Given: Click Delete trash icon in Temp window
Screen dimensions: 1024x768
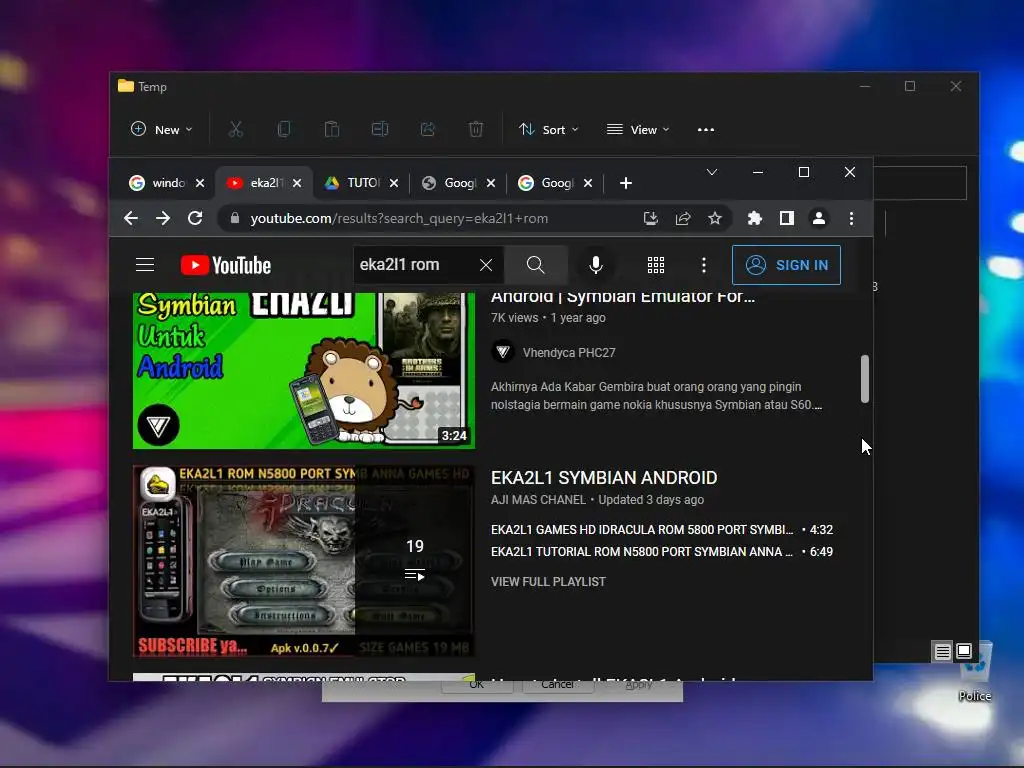Looking at the screenshot, I should (476, 129).
